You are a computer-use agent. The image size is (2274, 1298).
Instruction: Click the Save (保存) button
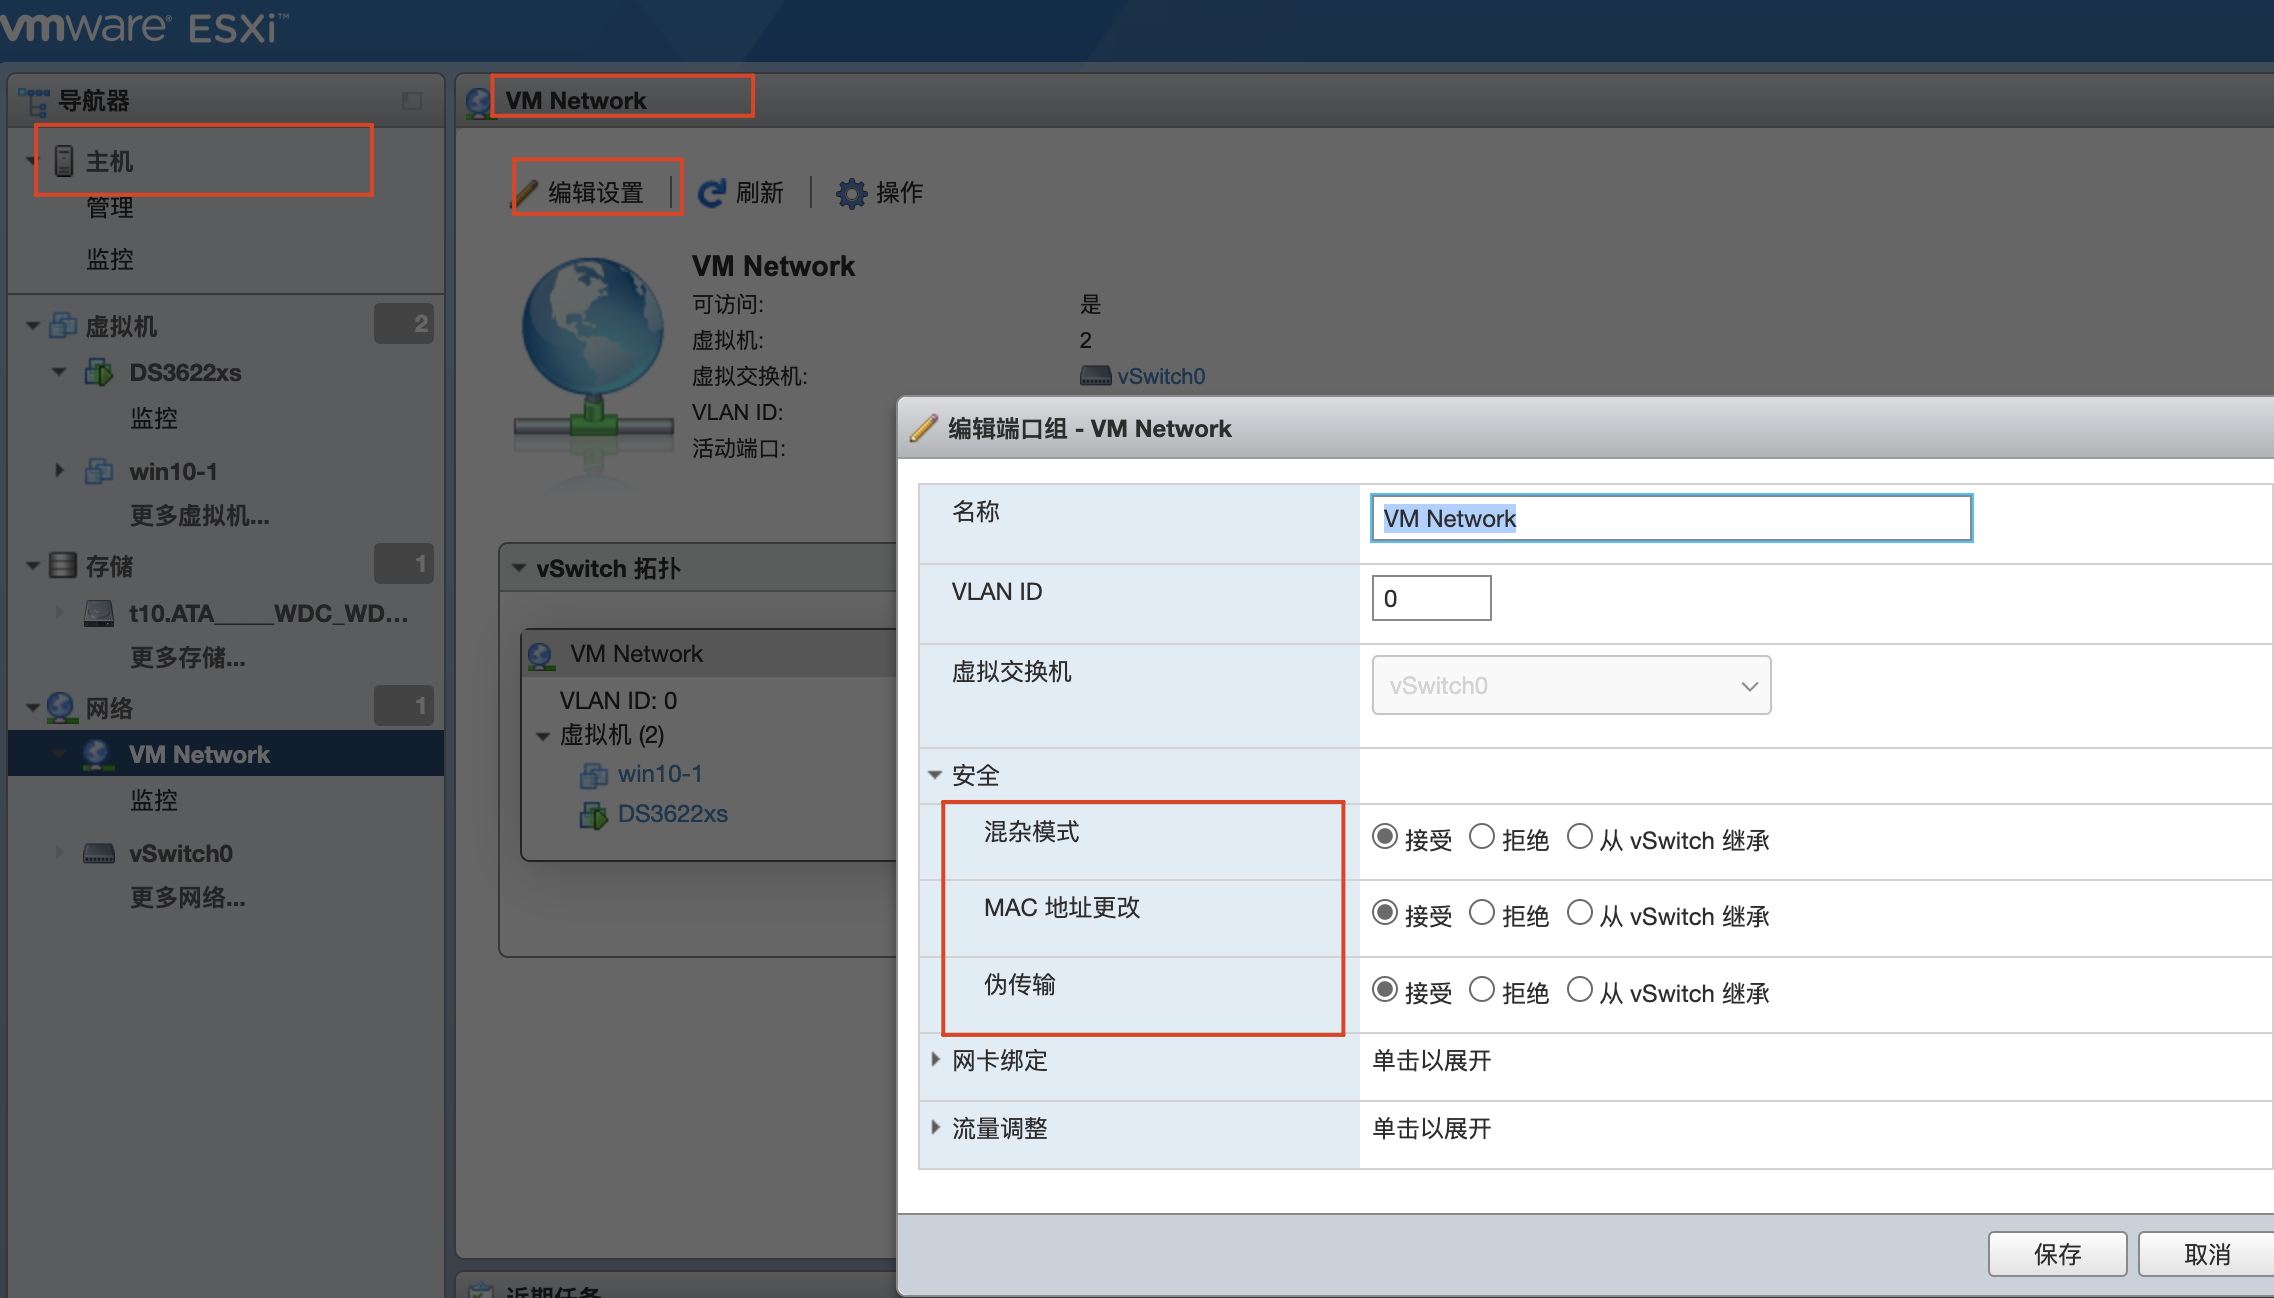coord(2056,1253)
